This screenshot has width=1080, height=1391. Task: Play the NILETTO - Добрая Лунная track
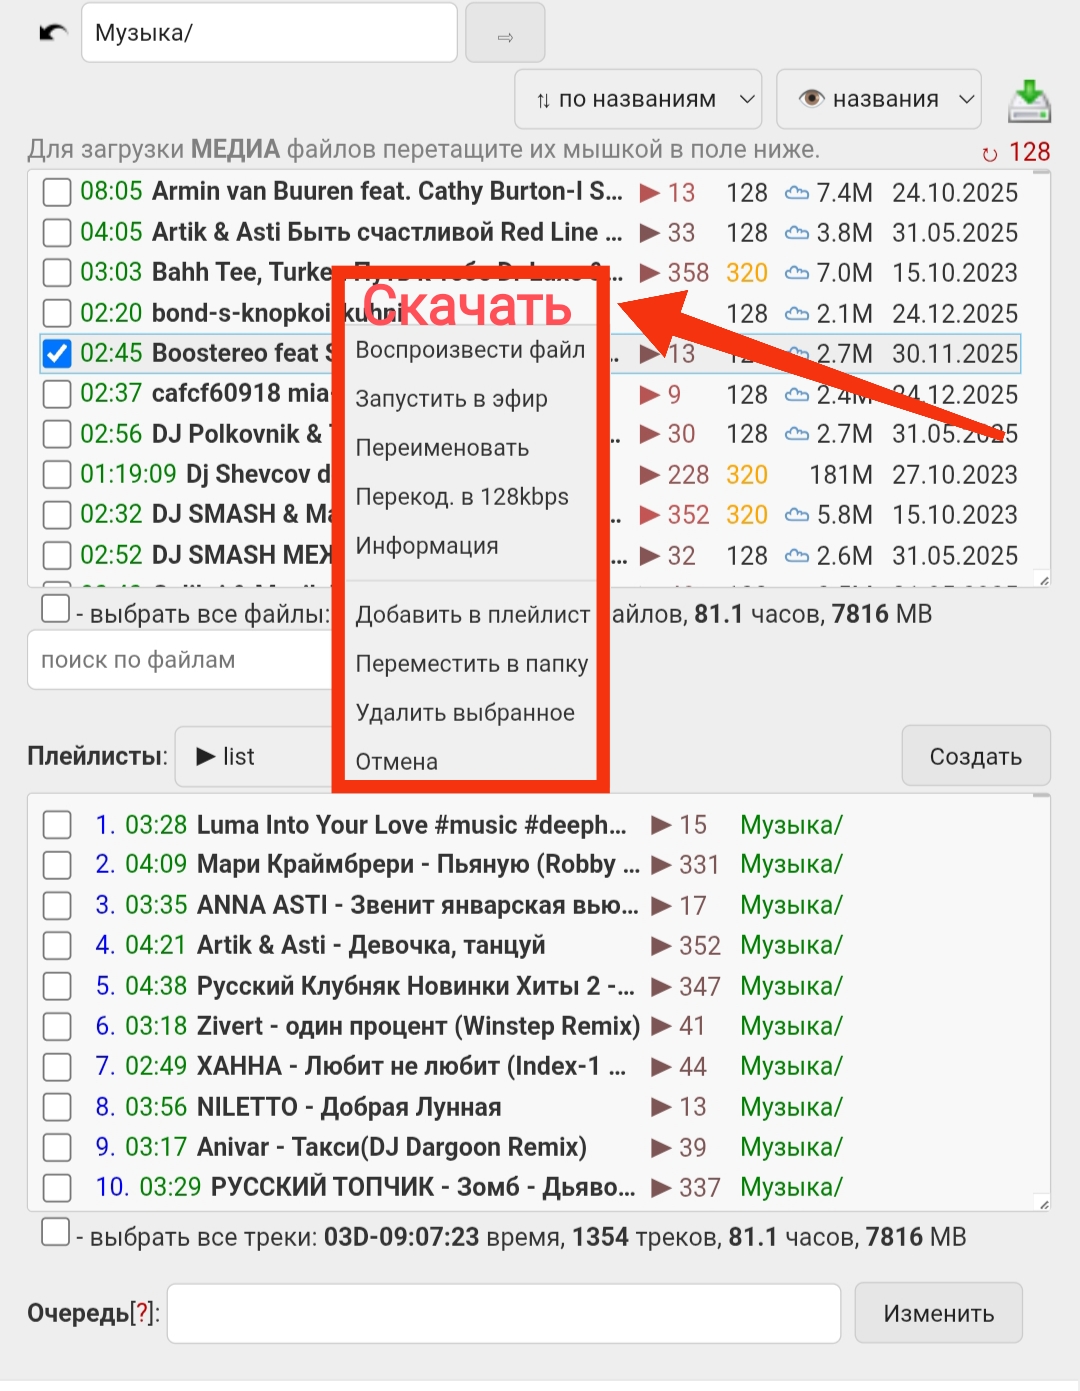click(661, 1107)
